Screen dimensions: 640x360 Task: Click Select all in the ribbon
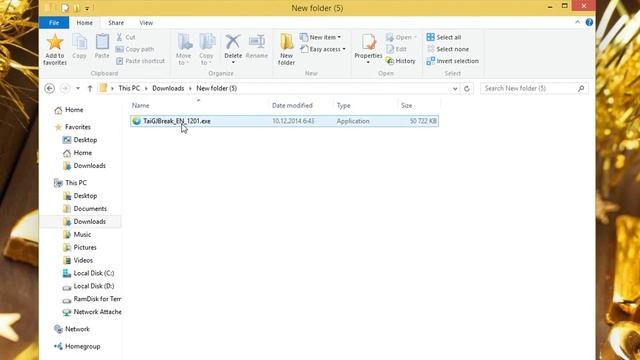[x=444, y=37]
